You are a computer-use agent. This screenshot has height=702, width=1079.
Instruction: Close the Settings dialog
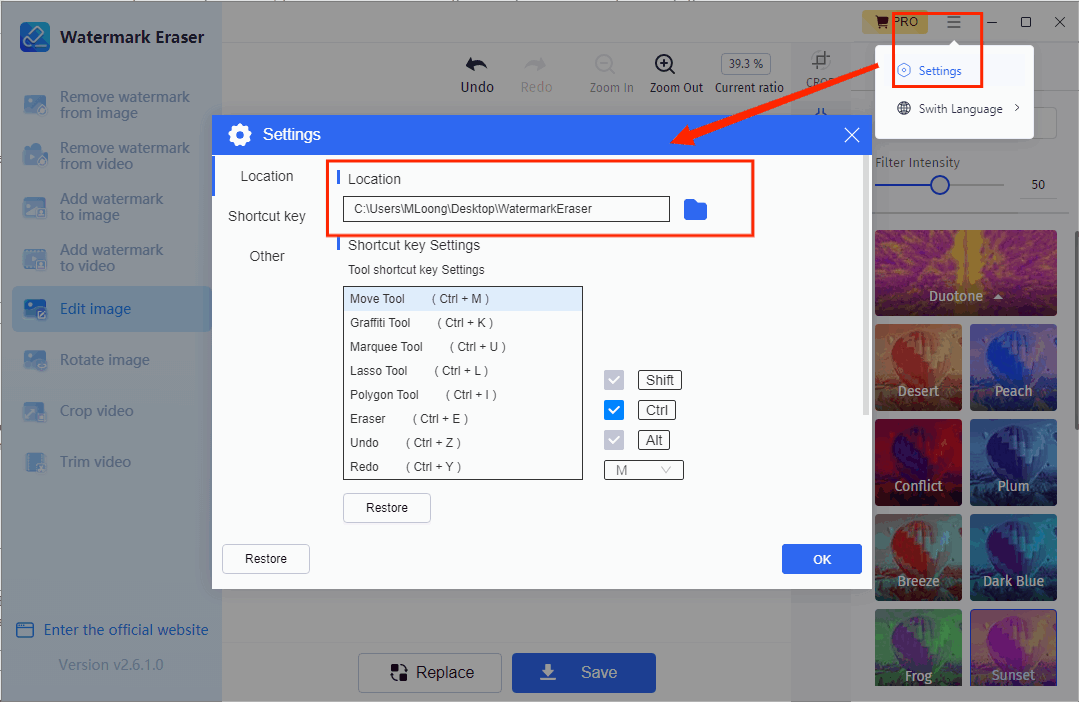[852, 135]
